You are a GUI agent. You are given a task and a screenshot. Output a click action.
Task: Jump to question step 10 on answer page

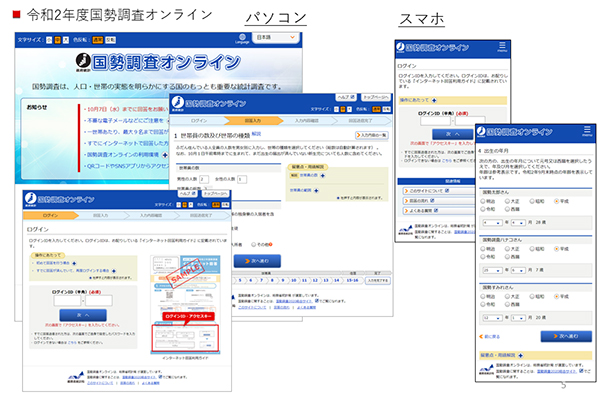294,280
